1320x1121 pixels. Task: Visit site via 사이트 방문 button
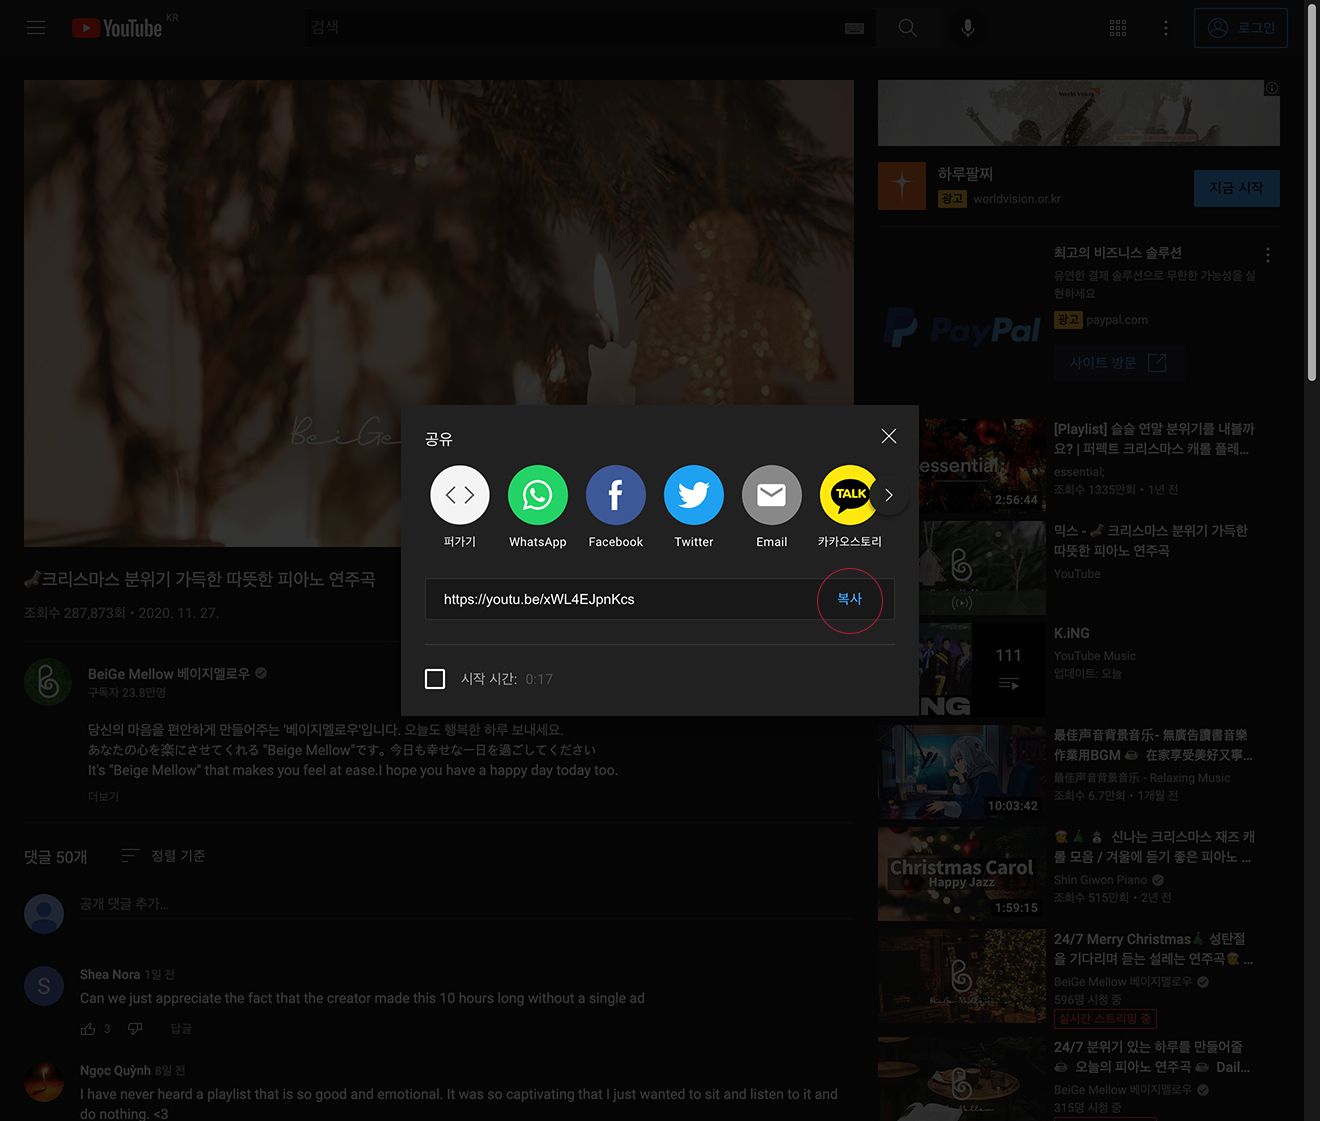tap(1118, 363)
